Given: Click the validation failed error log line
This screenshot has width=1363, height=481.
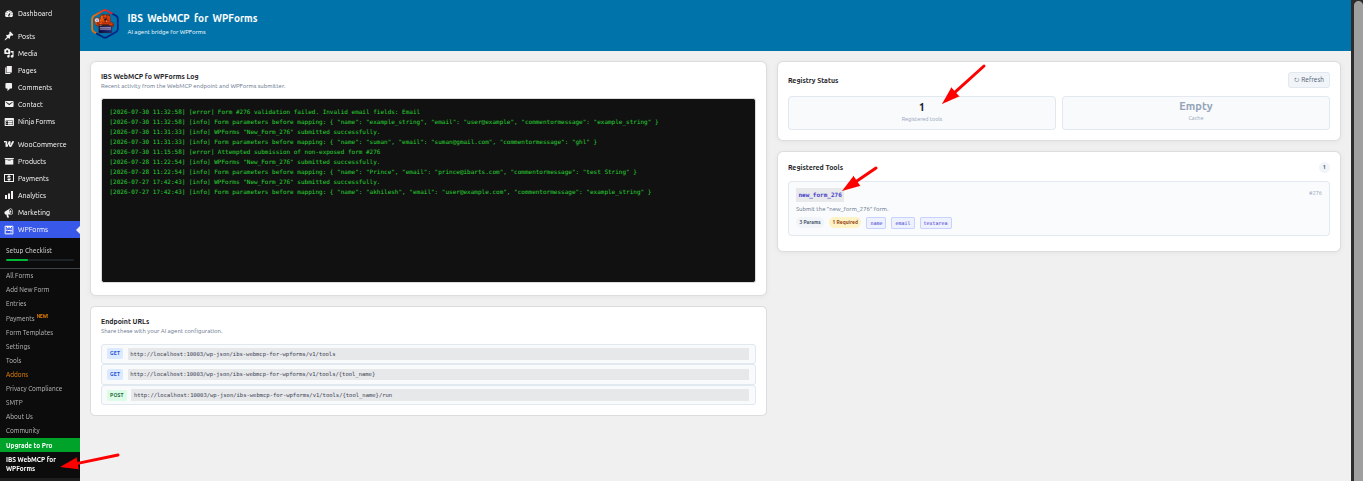Looking at the screenshot, I should pos(265,112).
